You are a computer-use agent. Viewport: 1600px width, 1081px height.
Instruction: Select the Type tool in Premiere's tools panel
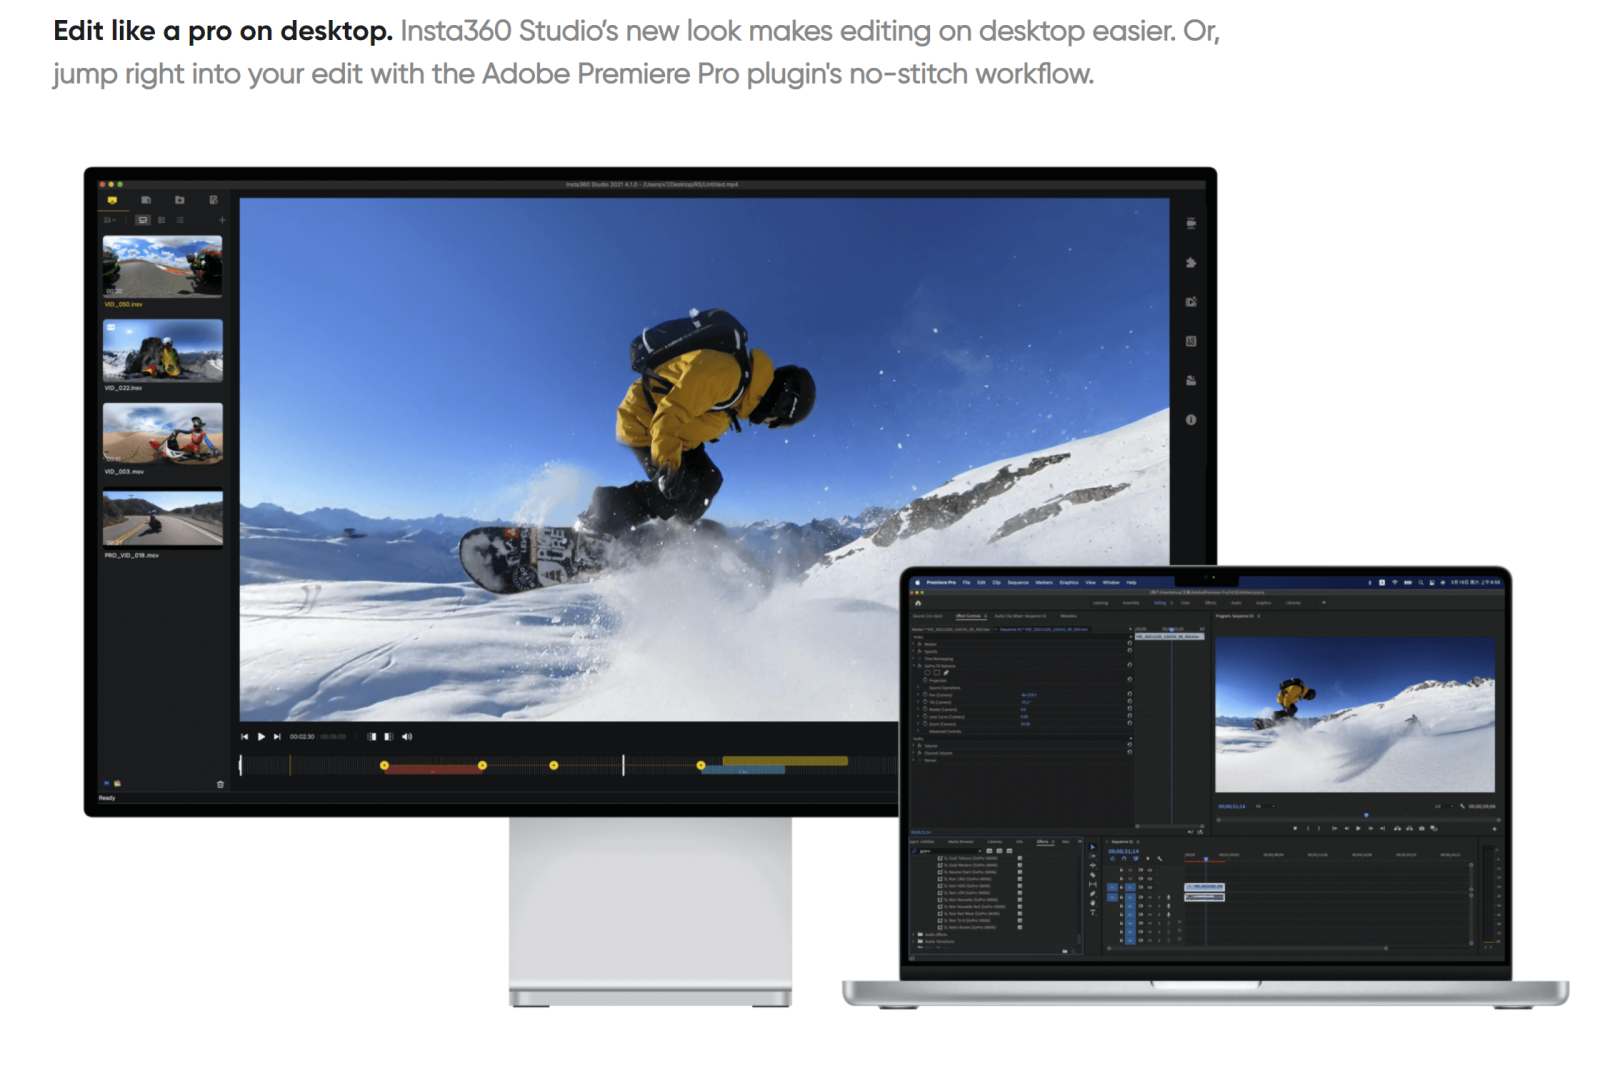point(1093,912)
